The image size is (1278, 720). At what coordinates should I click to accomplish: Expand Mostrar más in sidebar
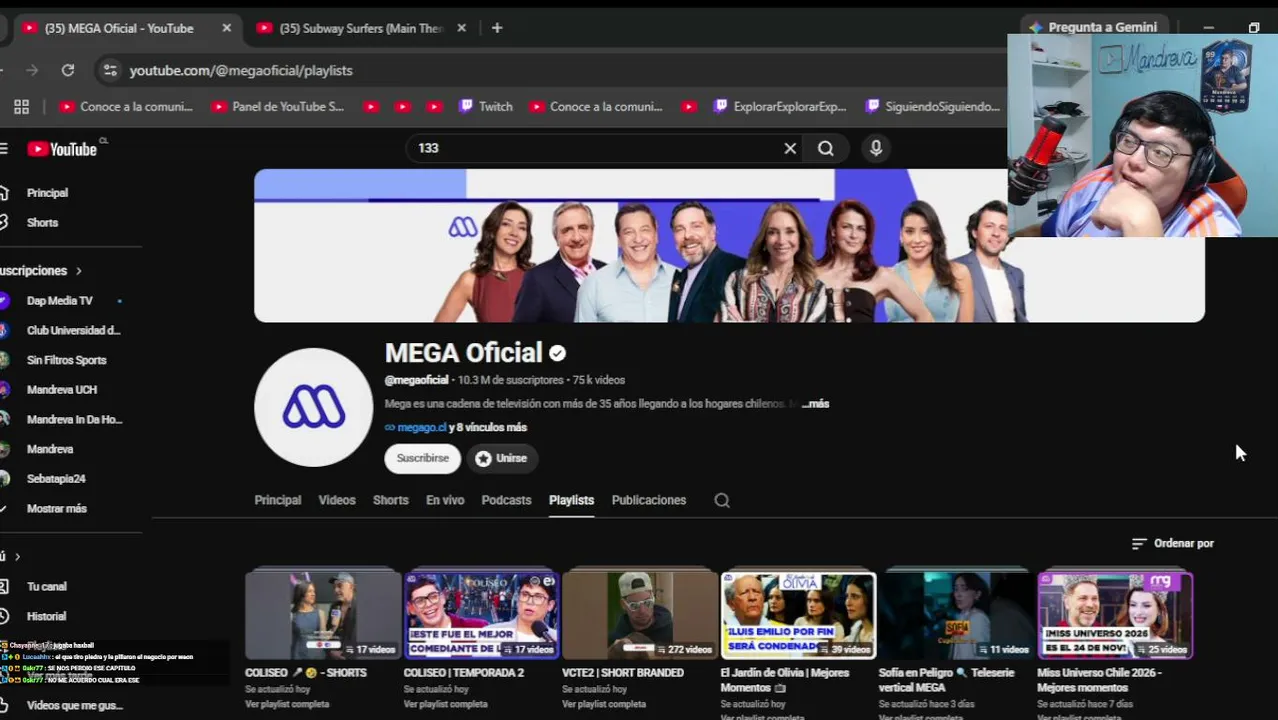tap(56, 508)
